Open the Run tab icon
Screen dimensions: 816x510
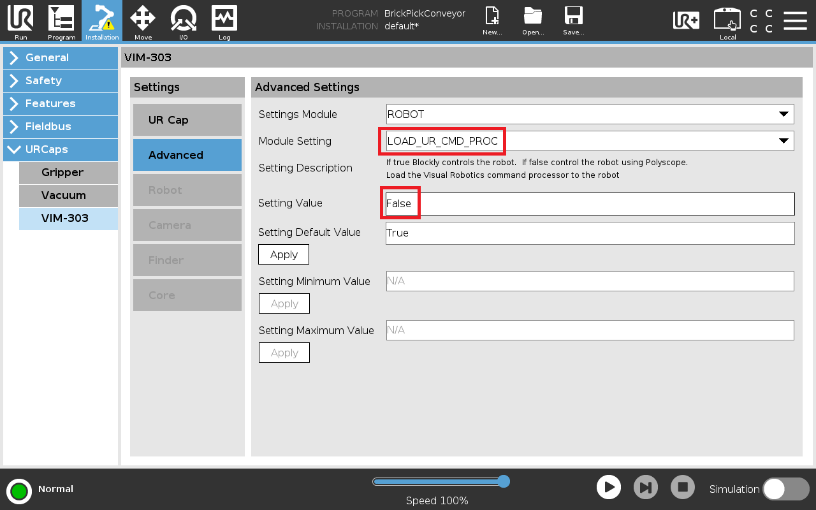click(x=20, y=21)
